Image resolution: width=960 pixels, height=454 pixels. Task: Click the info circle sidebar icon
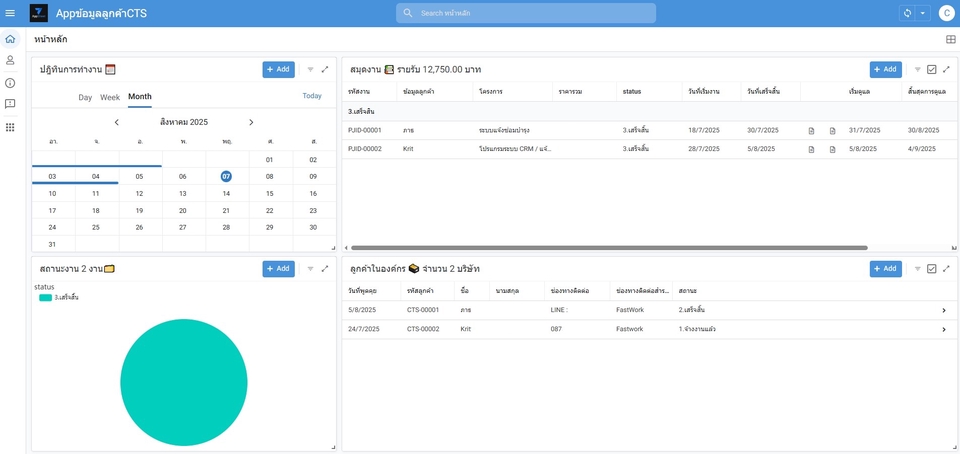10,82
